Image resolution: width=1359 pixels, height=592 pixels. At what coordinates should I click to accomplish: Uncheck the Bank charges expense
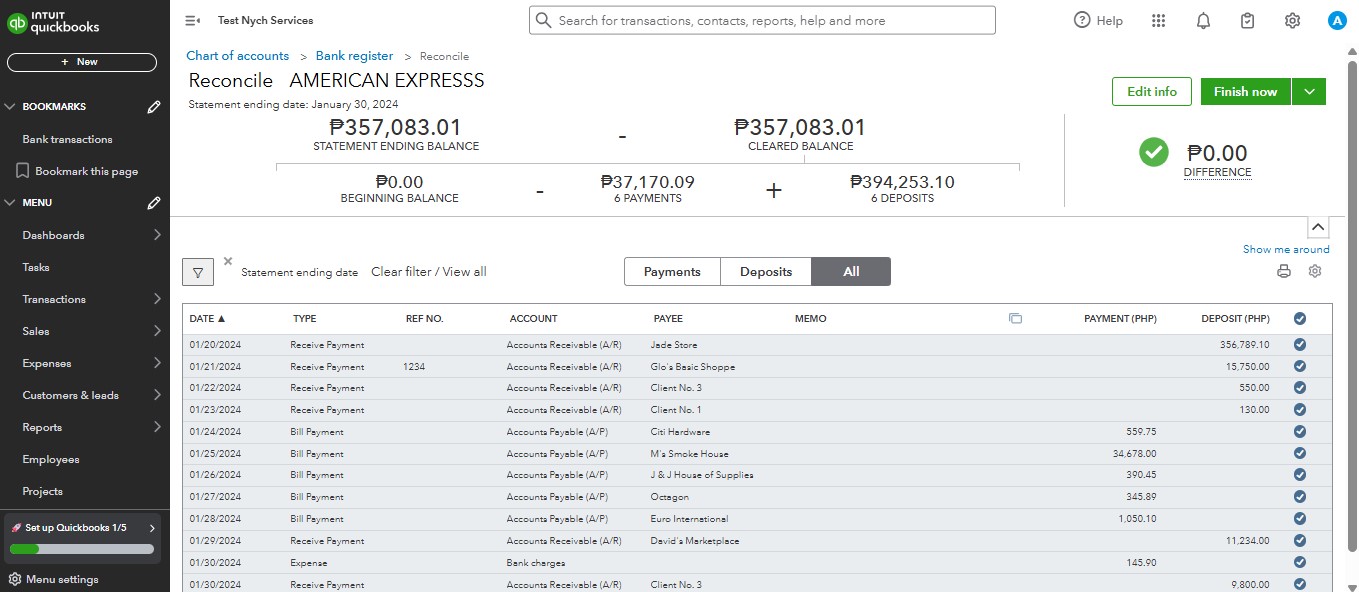pyautogui.click(x=1300, y=562)
